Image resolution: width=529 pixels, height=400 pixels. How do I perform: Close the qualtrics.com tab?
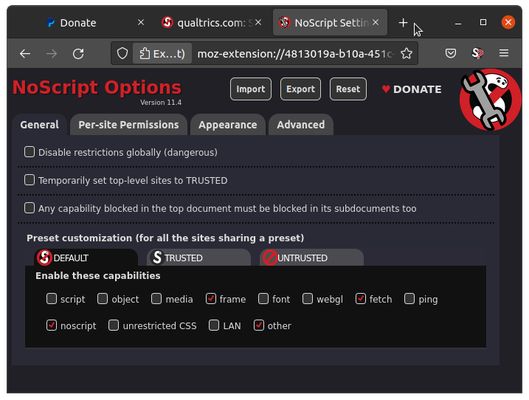258,23
